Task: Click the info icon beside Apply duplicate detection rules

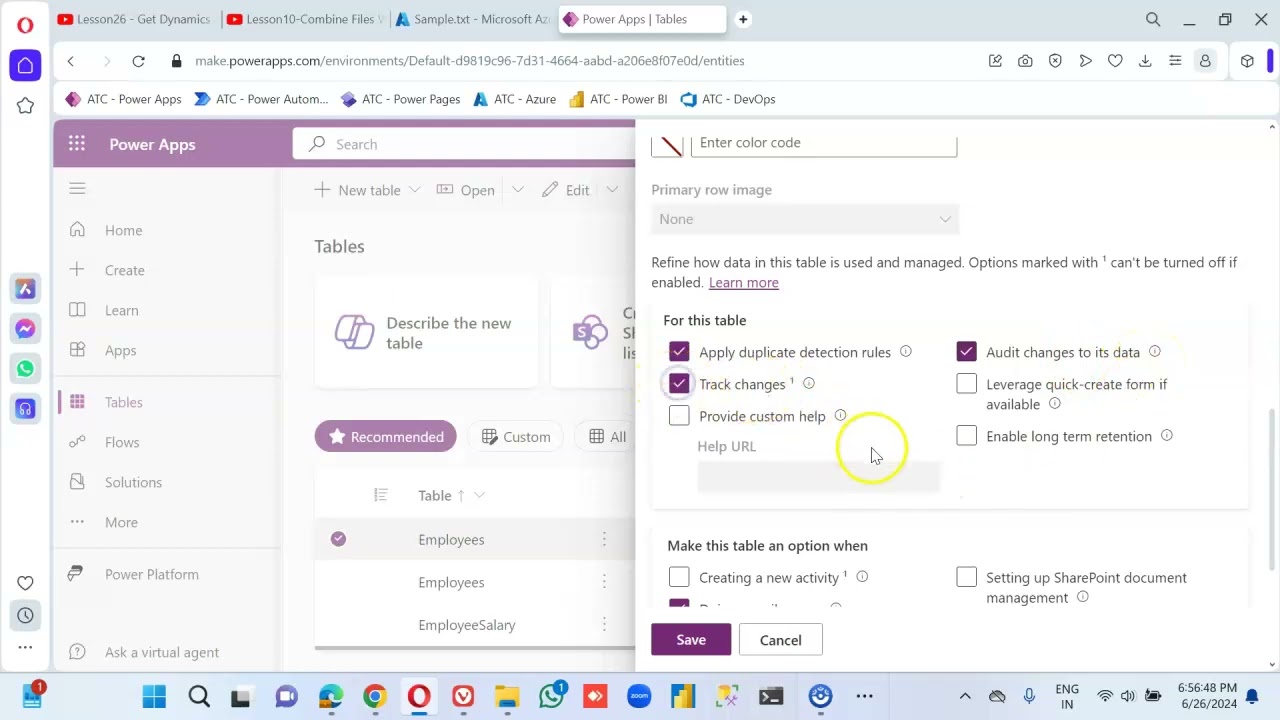Action: [906, 351]
